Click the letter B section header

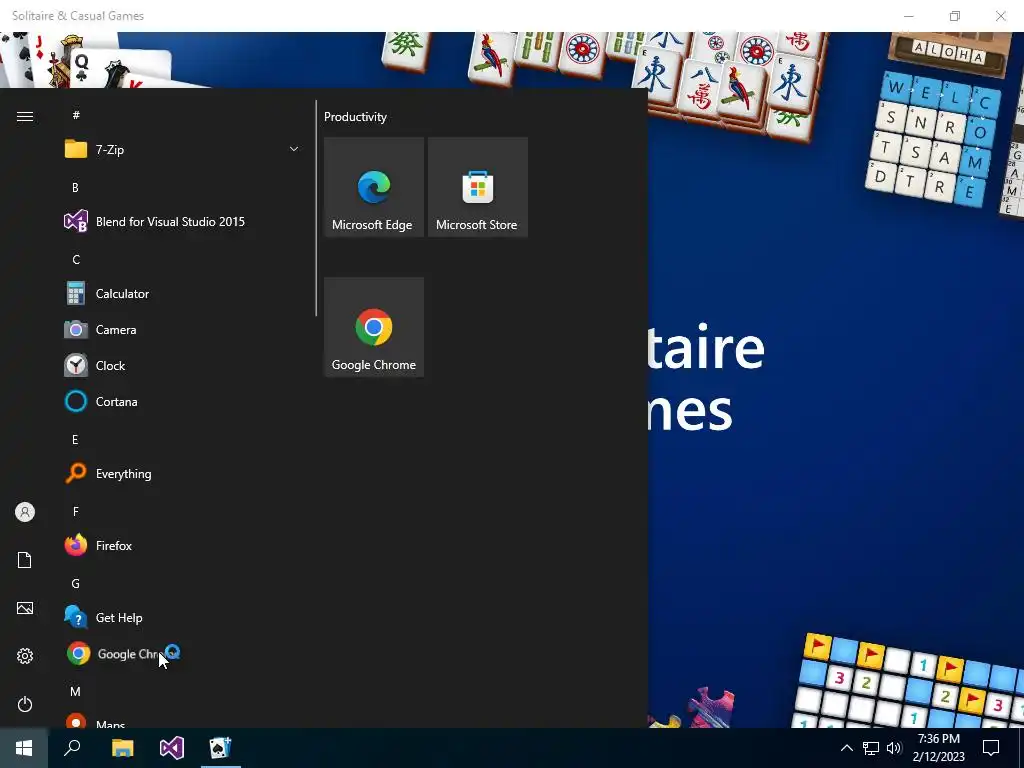tap(75, 187)
